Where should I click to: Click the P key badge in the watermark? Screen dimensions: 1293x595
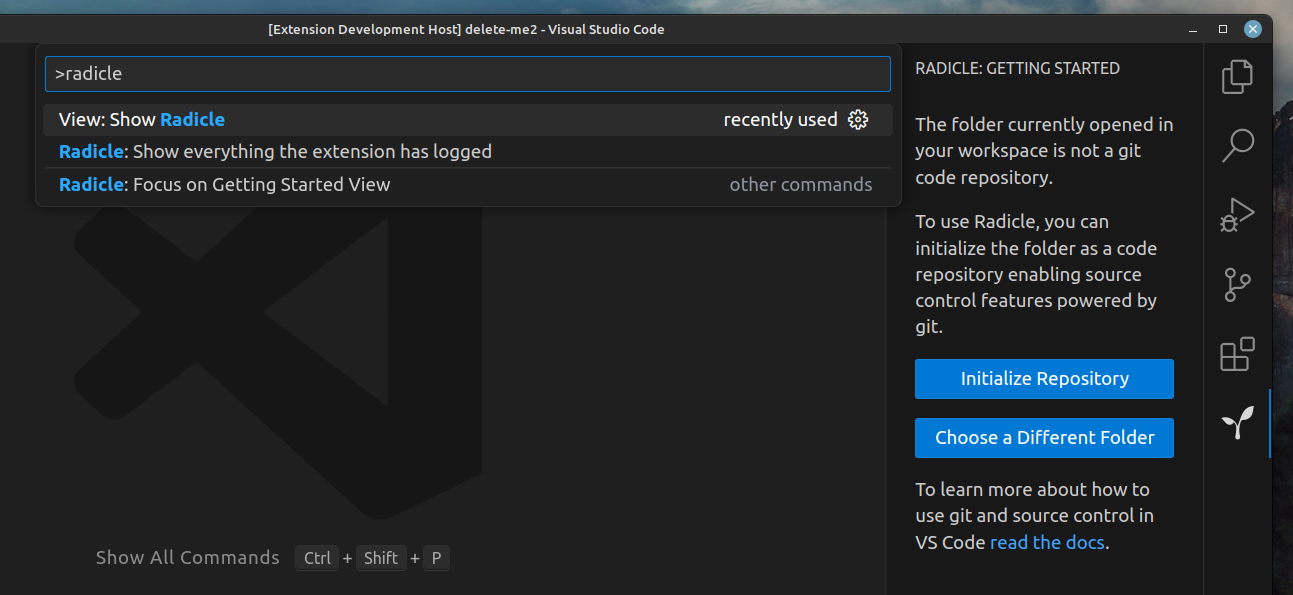coord(436,558)
